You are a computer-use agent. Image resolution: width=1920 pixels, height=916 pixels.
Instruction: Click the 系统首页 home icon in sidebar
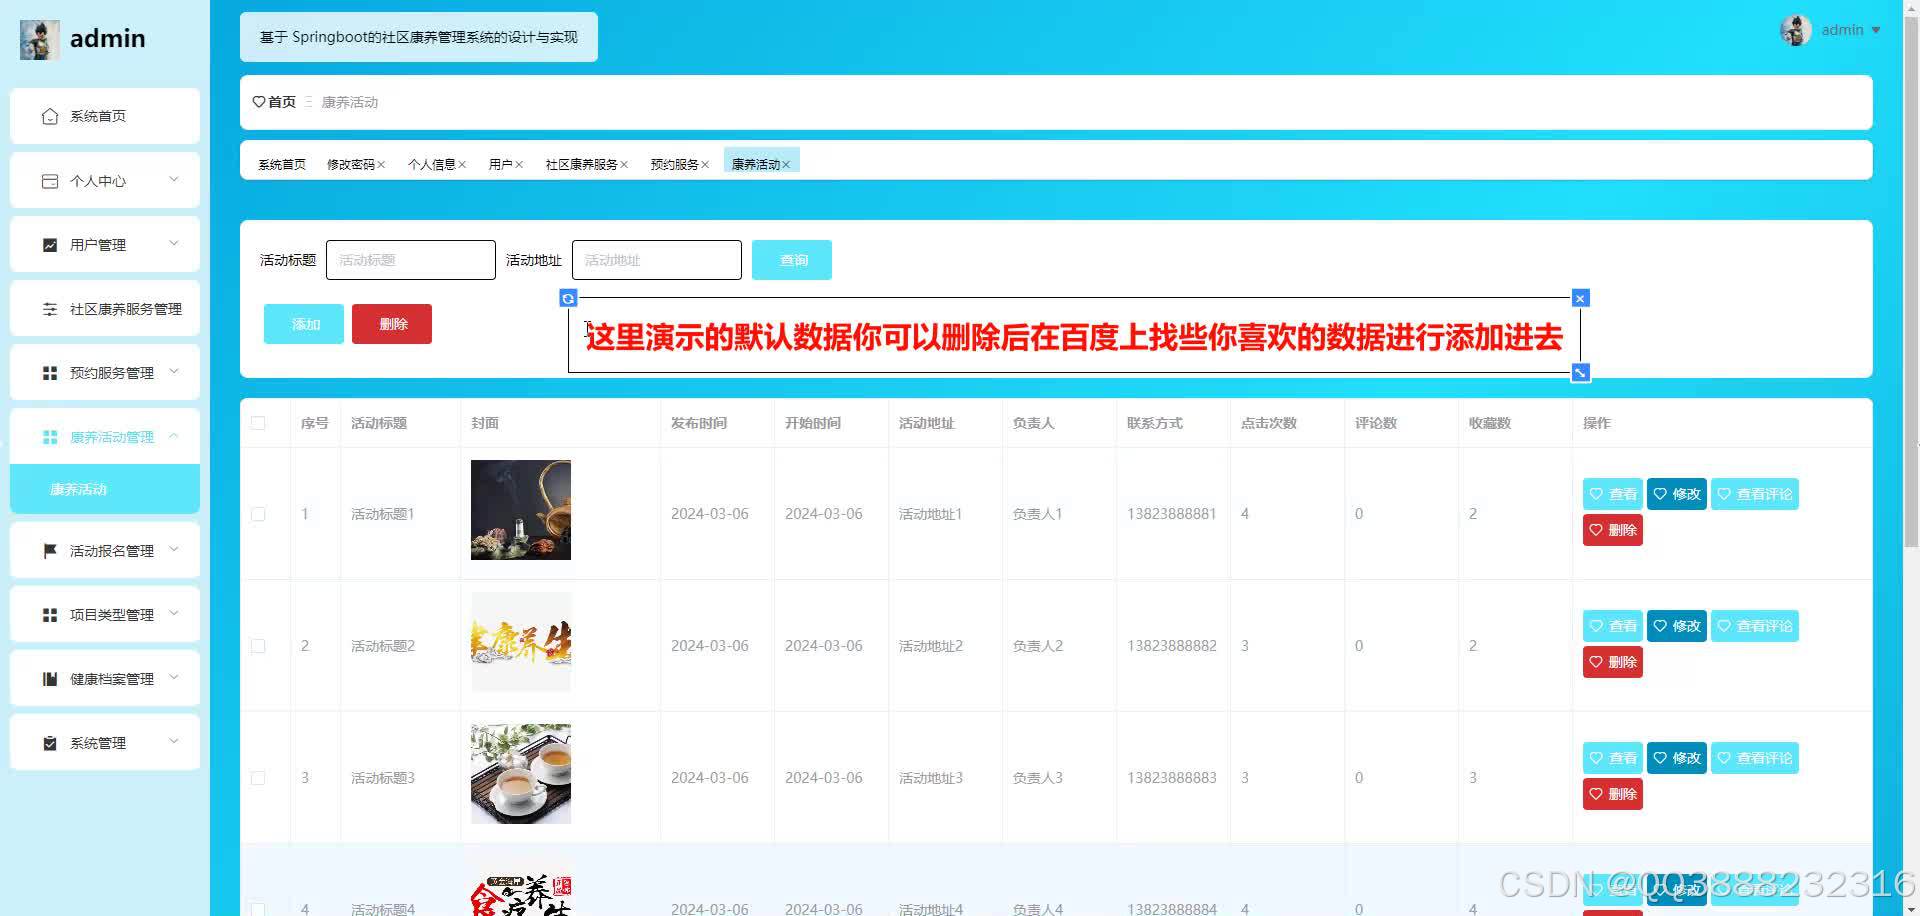50,115
